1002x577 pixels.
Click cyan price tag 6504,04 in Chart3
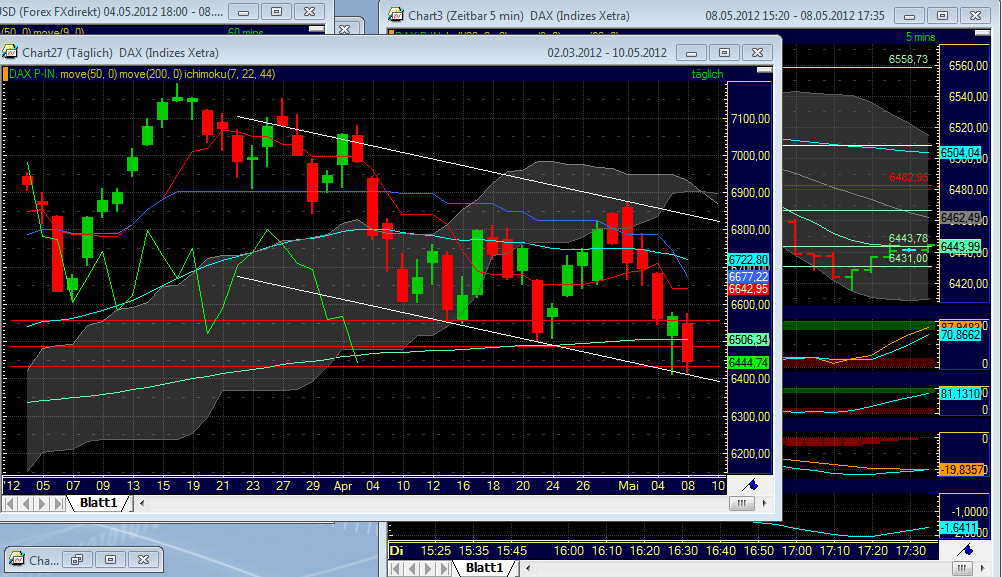point(960,153)
